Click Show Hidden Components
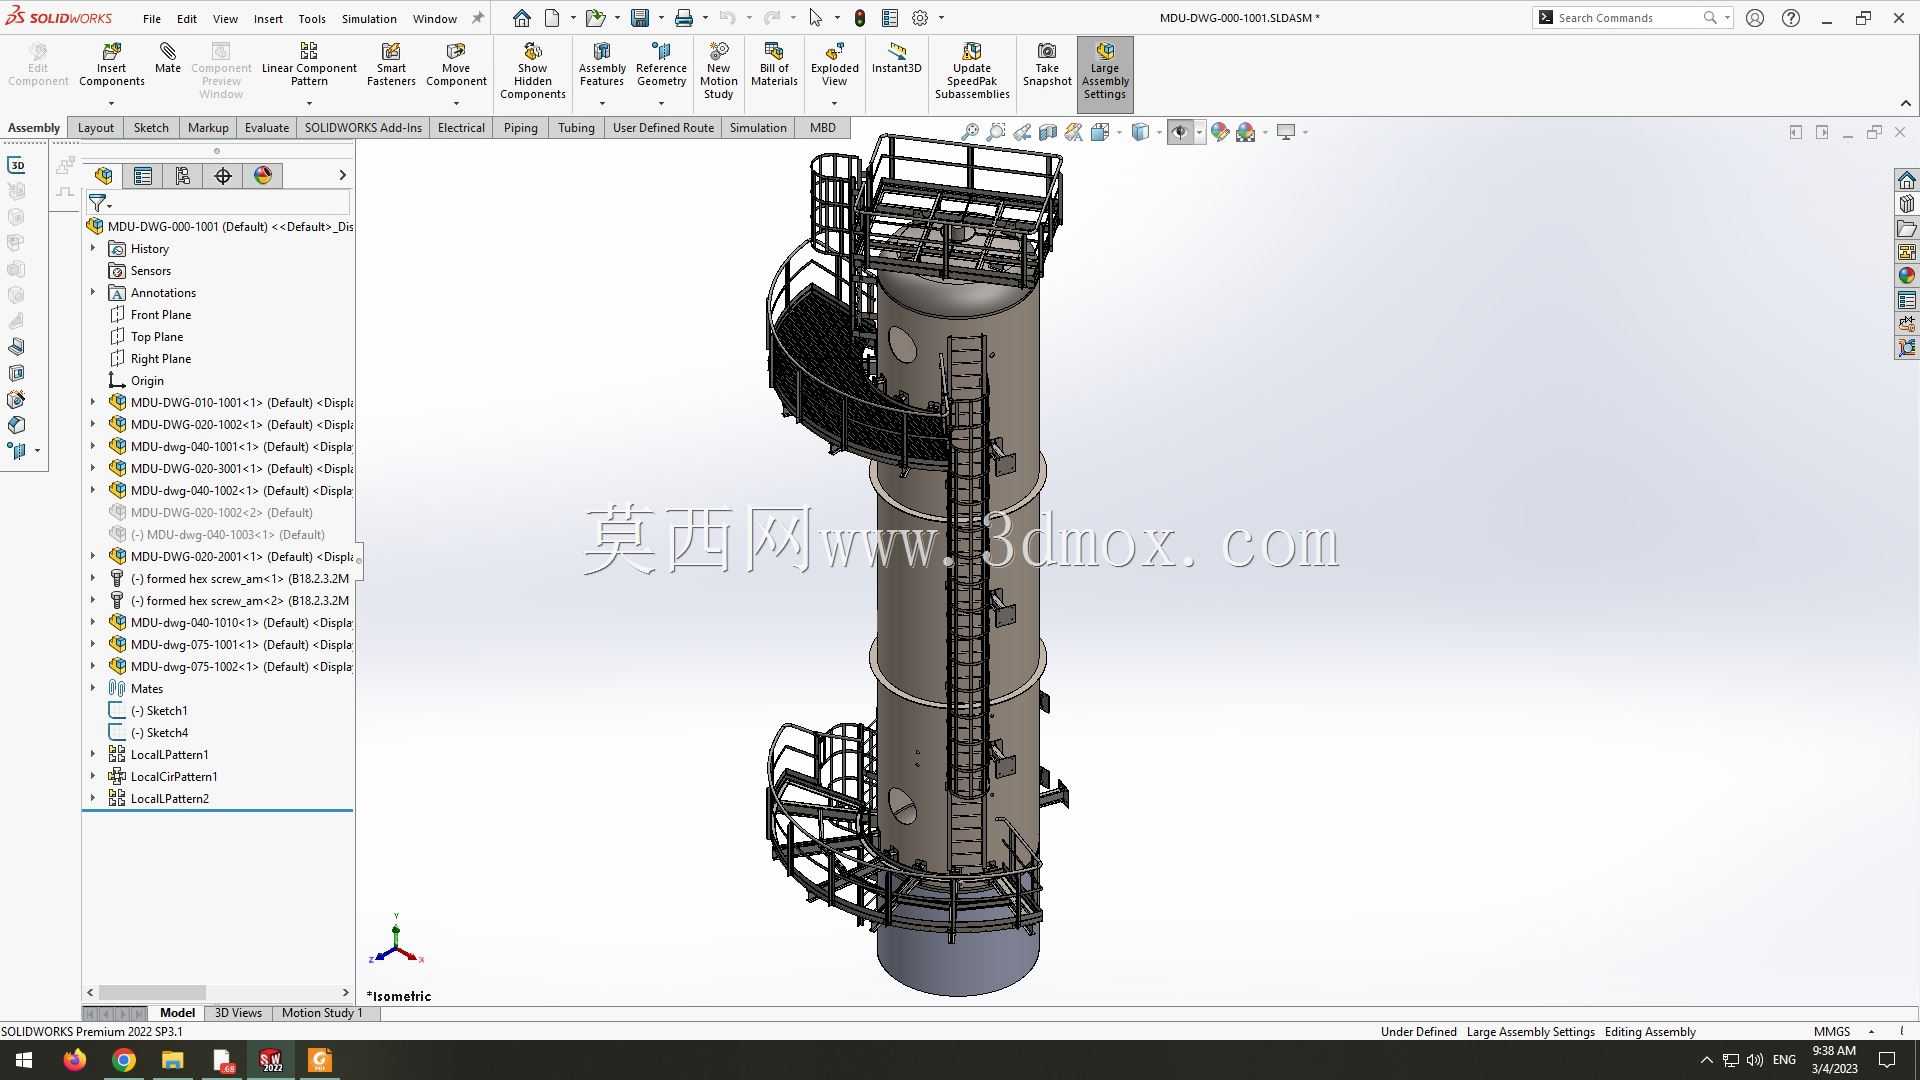Viewport: 1920px width, 1080px height. point(533,71)
